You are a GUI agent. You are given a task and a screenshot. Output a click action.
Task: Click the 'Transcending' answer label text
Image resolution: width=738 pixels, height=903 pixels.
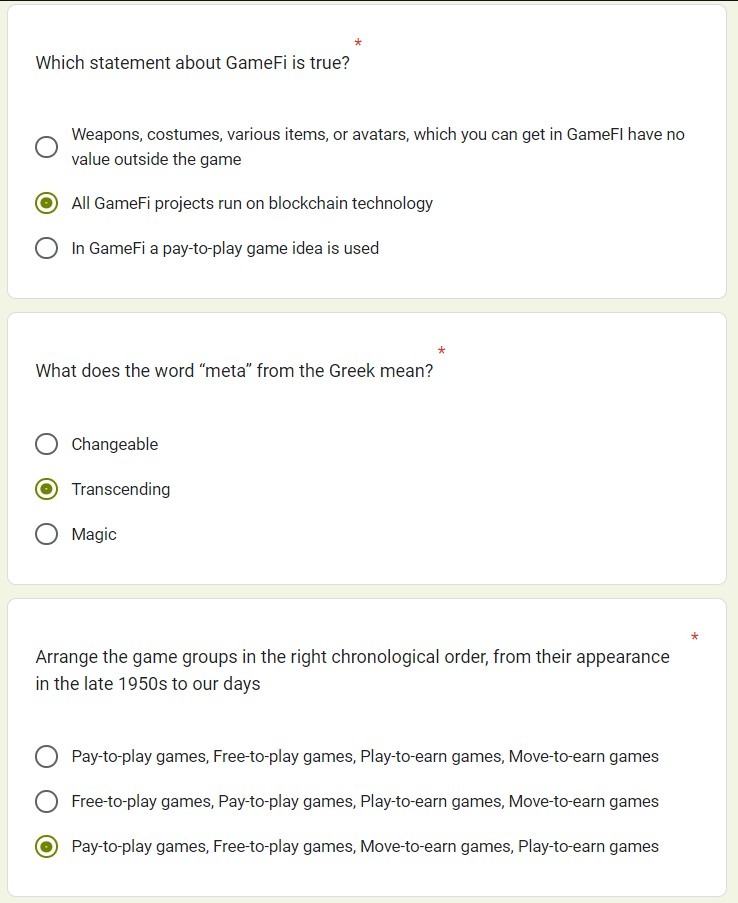pyautogui.click(x=121, y=489)
